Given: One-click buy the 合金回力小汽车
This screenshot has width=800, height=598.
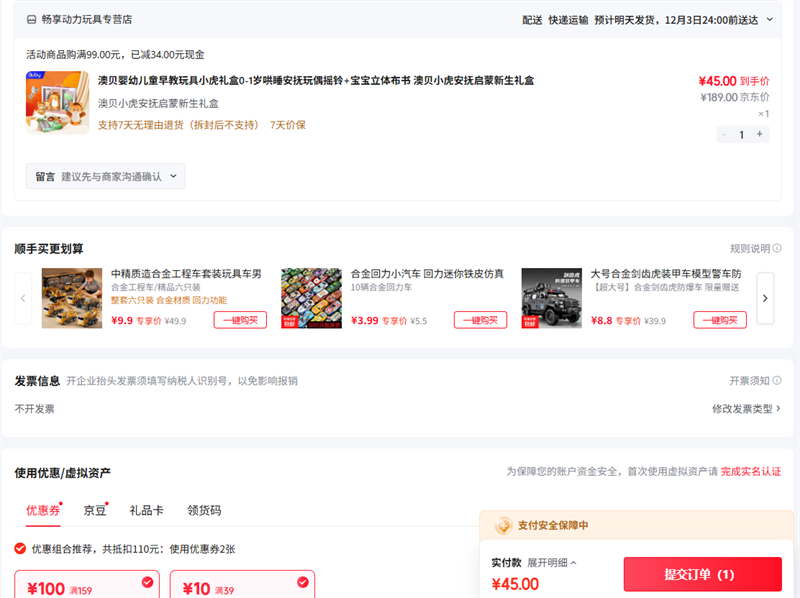Looking at the screenshot, I should click(x=480, y=320).
